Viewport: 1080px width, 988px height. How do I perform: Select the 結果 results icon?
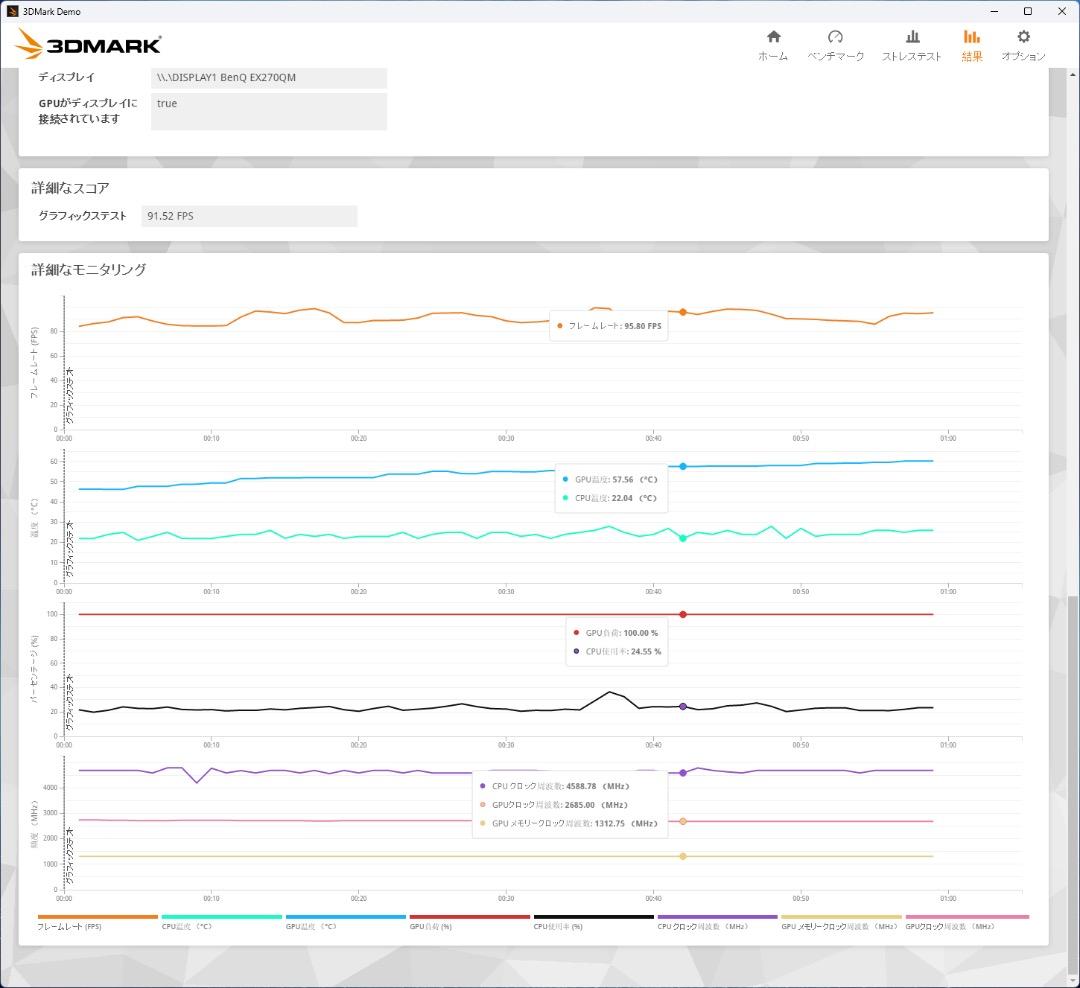(x=971, y=45)
